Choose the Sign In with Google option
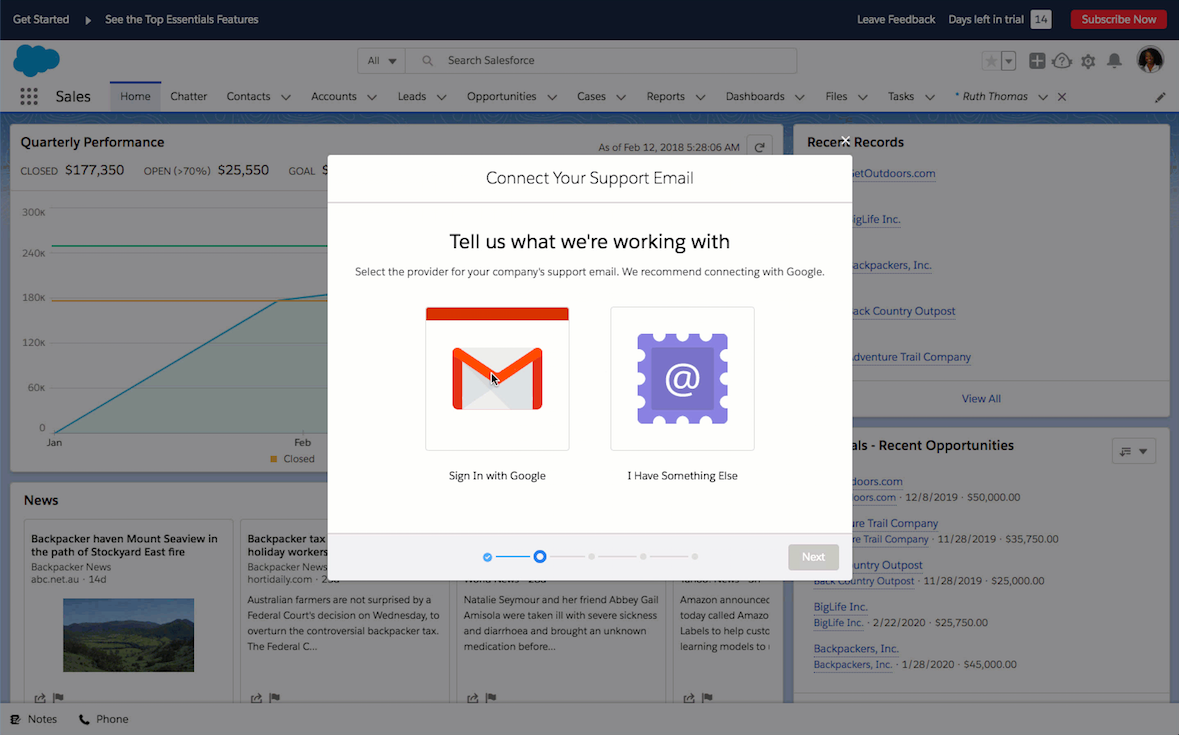 (x=497, y=379)
